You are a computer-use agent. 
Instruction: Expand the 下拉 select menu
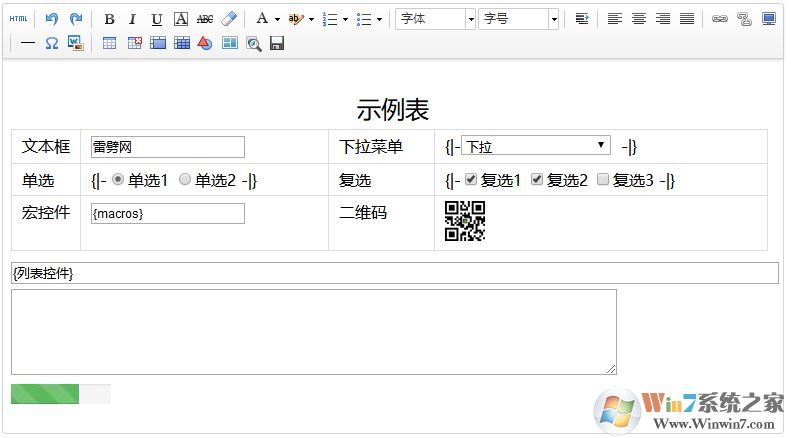[x=536, y=146]
